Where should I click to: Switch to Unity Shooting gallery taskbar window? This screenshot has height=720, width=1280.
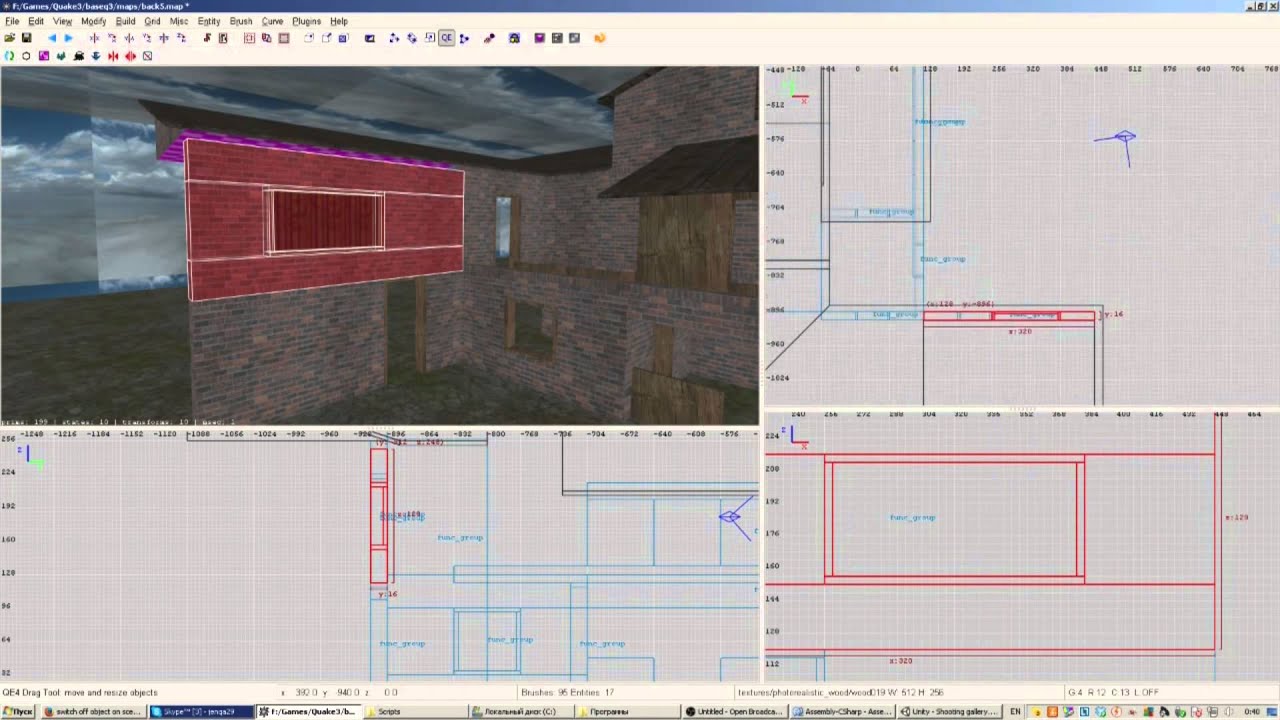pos(948,712)
